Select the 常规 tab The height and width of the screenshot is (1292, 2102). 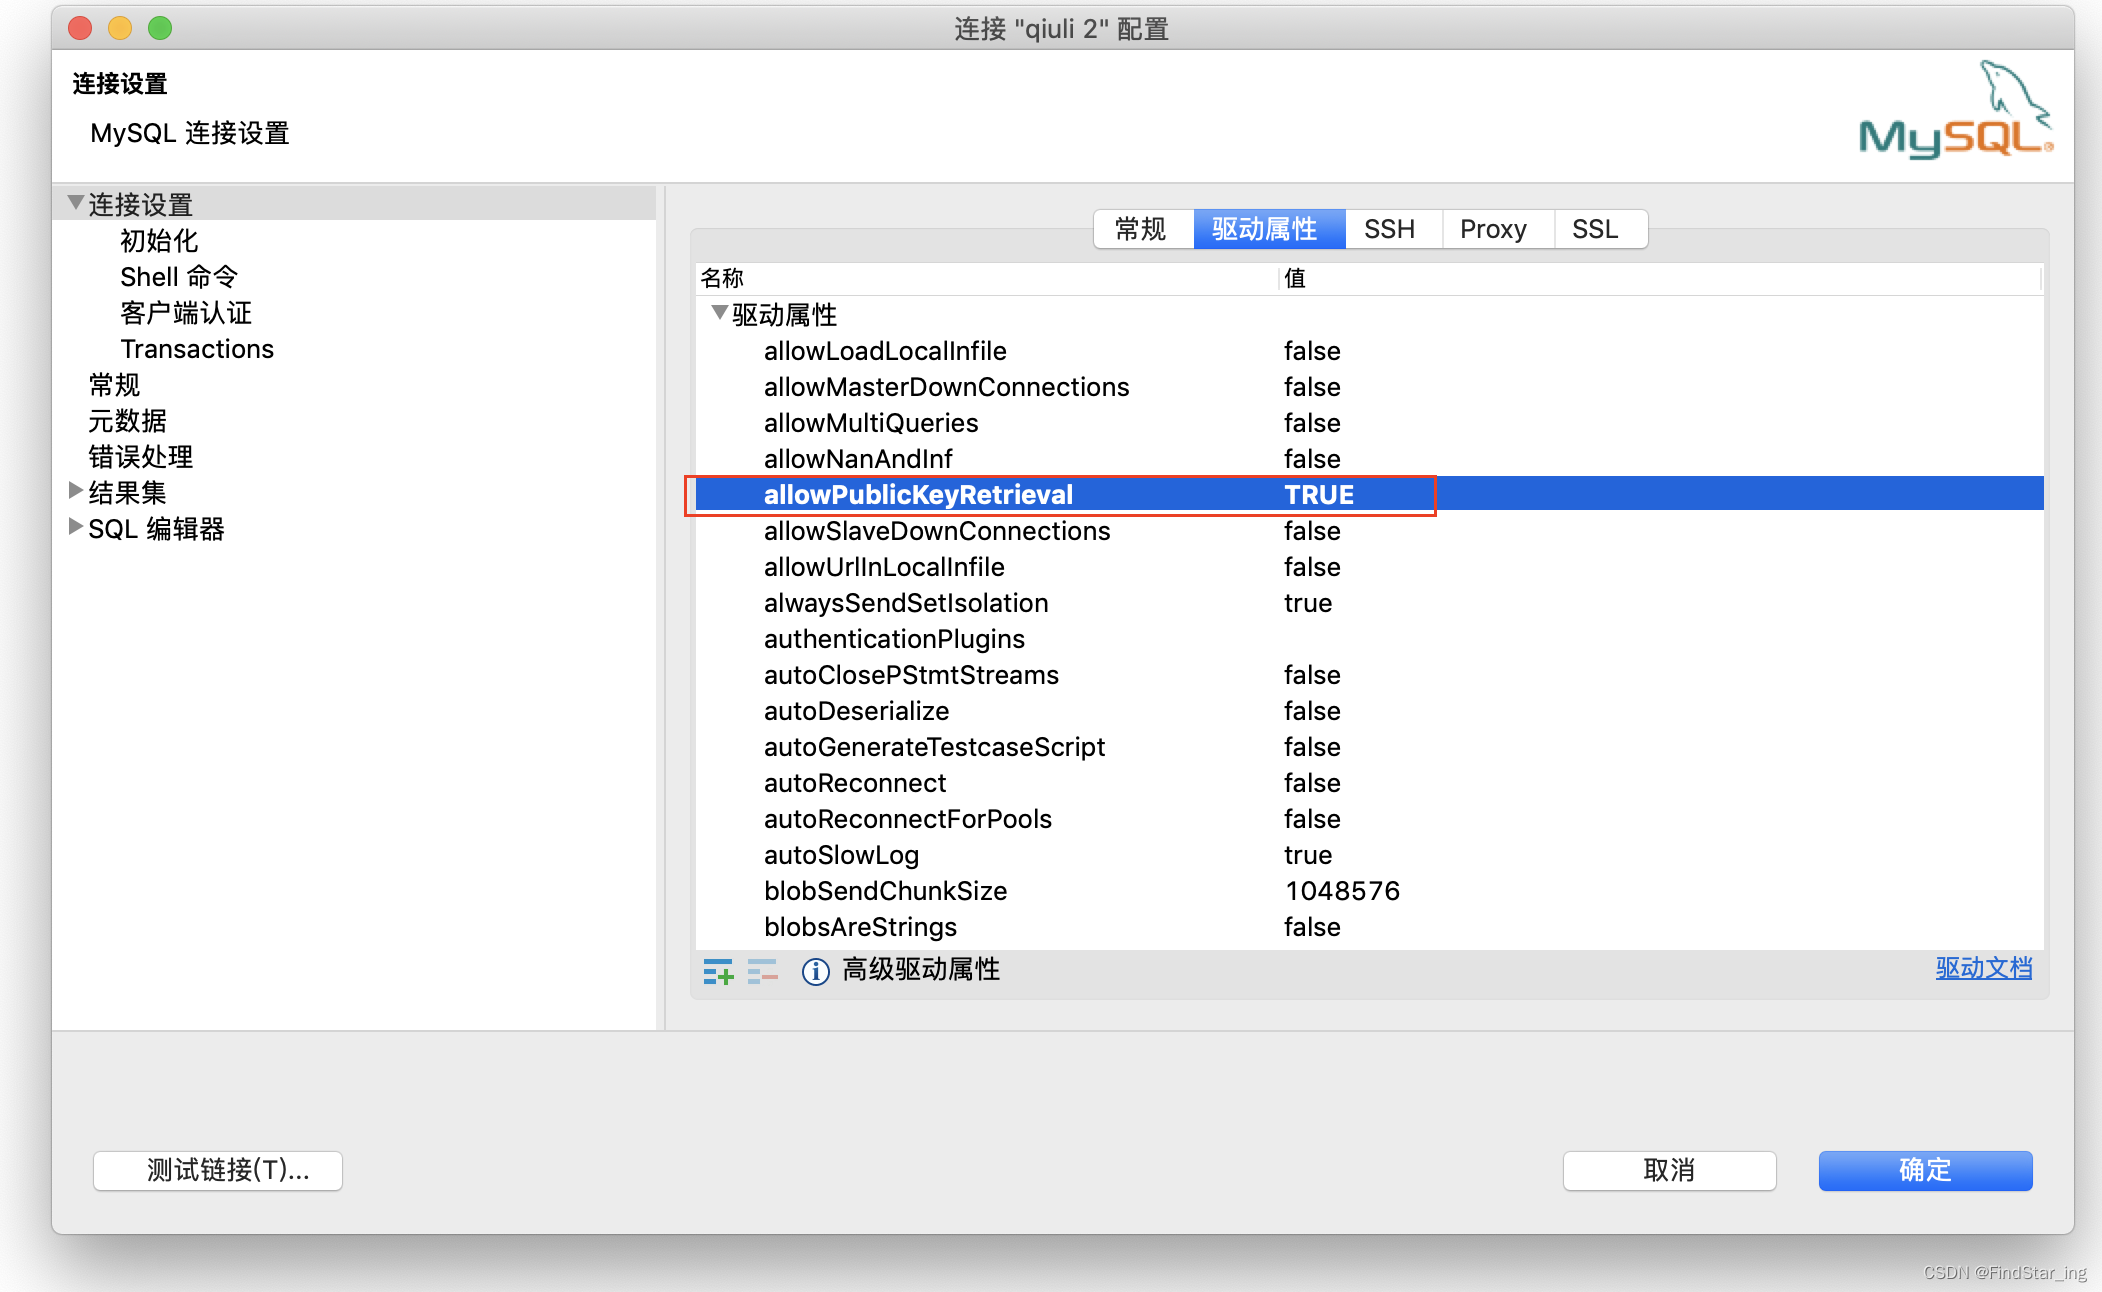(1141, 229)
